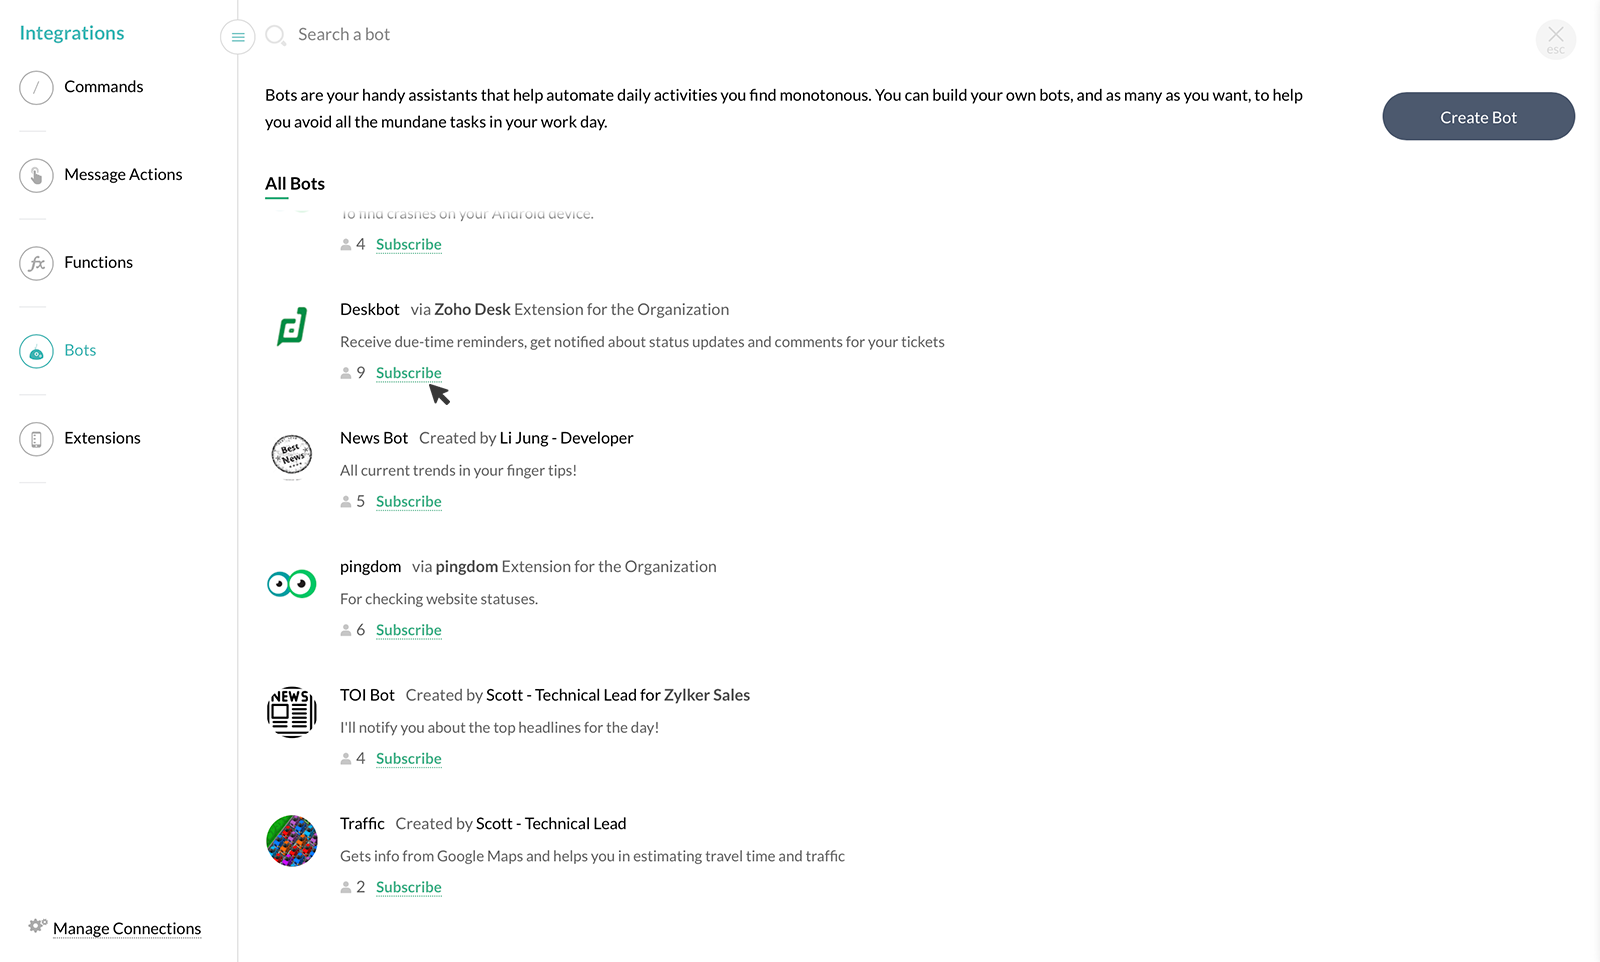Open the Deskbot green logo

tap(292, 327)
